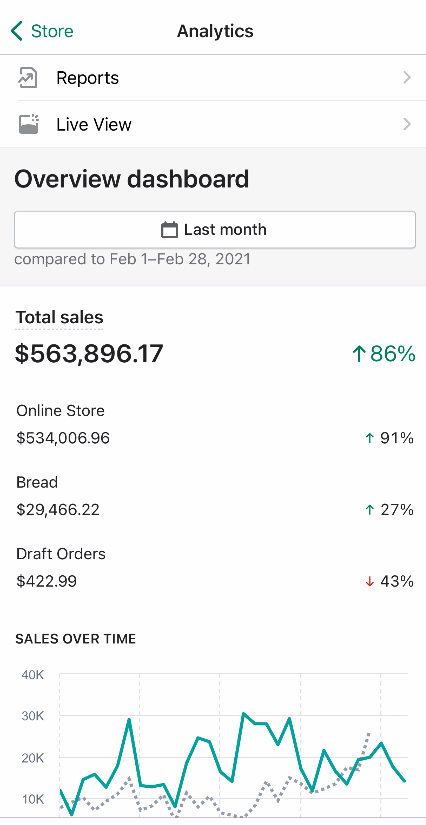Expand Live View via right chevron
This screenshot has height=825, width=426.
pos(407,125)
